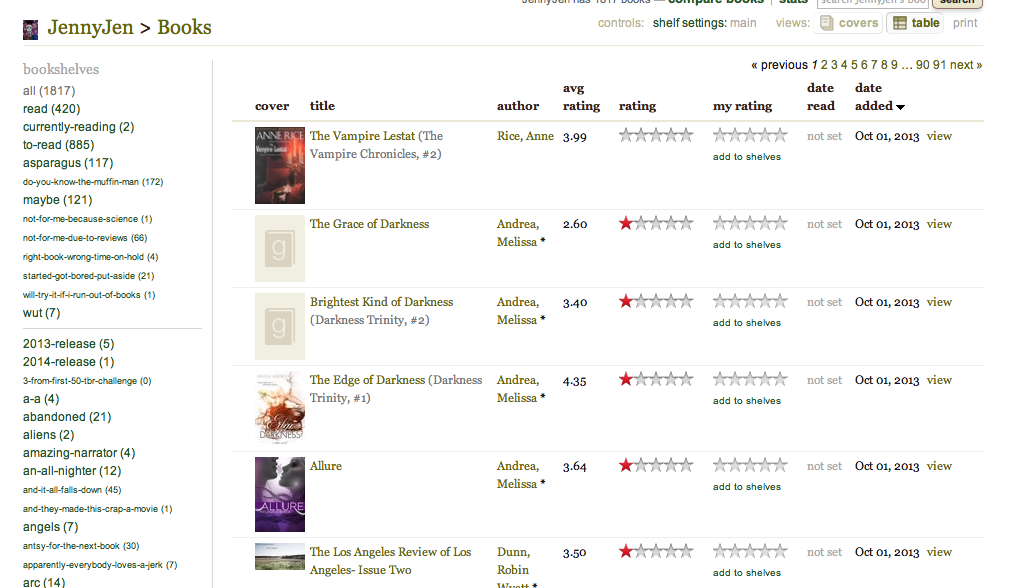
Task: Switch to covers view
Action: pos(848,23)
